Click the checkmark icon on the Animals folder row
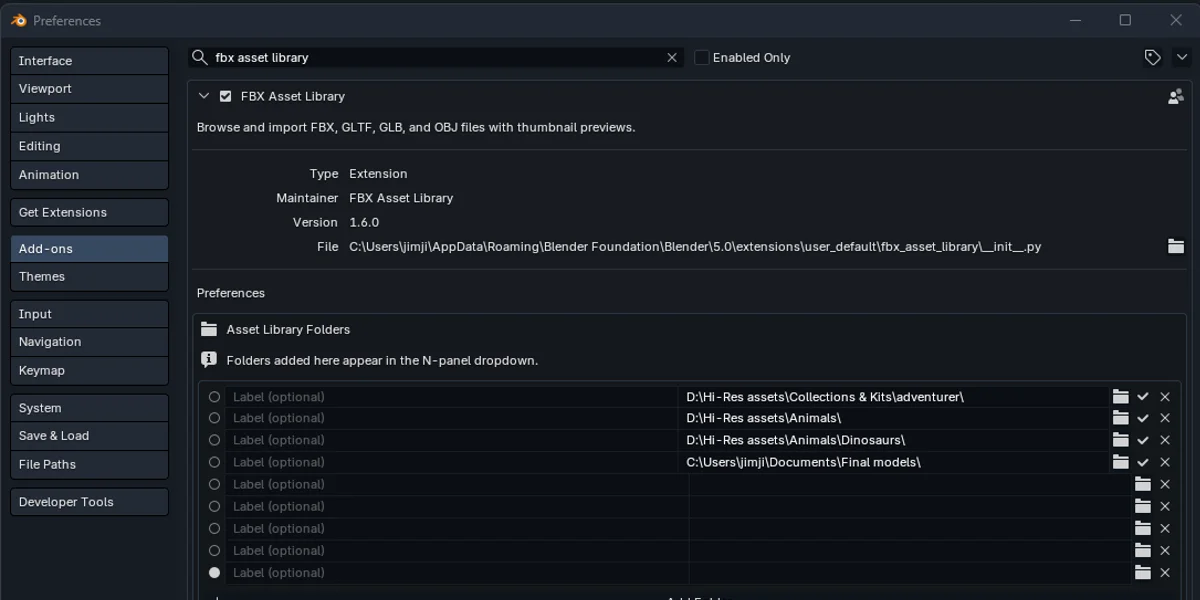This screenshot has height=600, width=1200. [1143, 418]
